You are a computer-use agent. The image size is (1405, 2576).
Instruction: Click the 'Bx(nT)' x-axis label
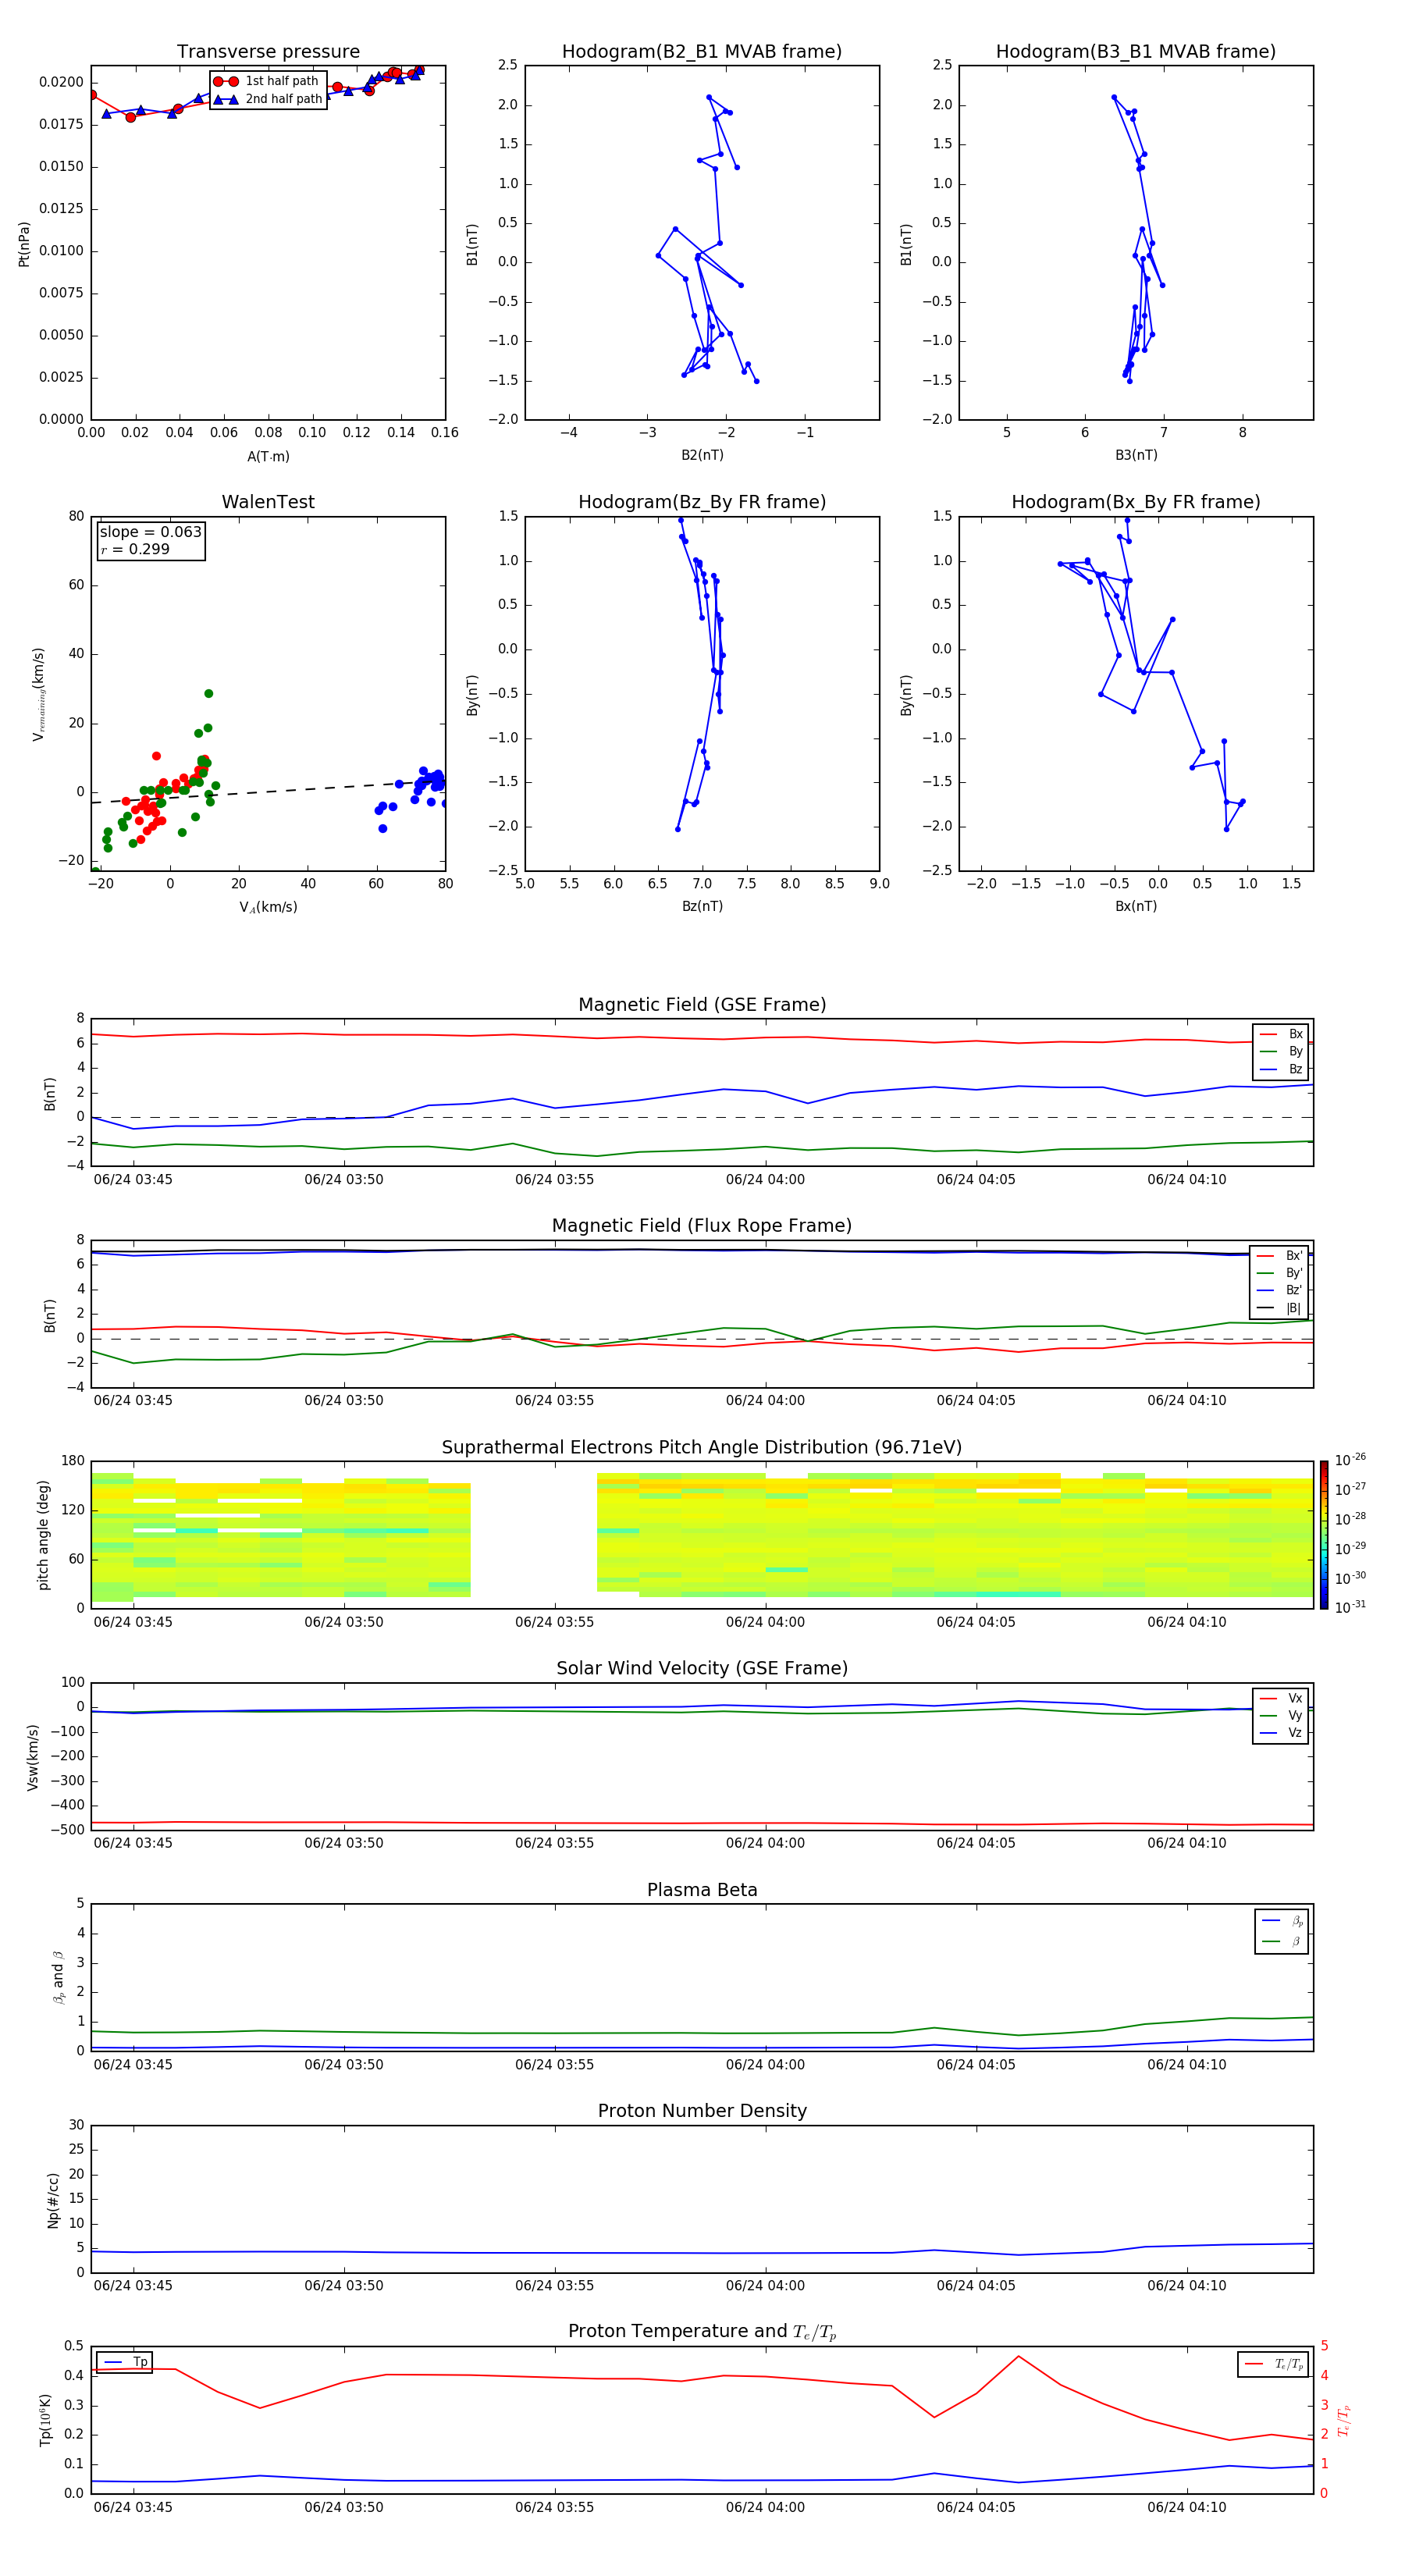1136,906
